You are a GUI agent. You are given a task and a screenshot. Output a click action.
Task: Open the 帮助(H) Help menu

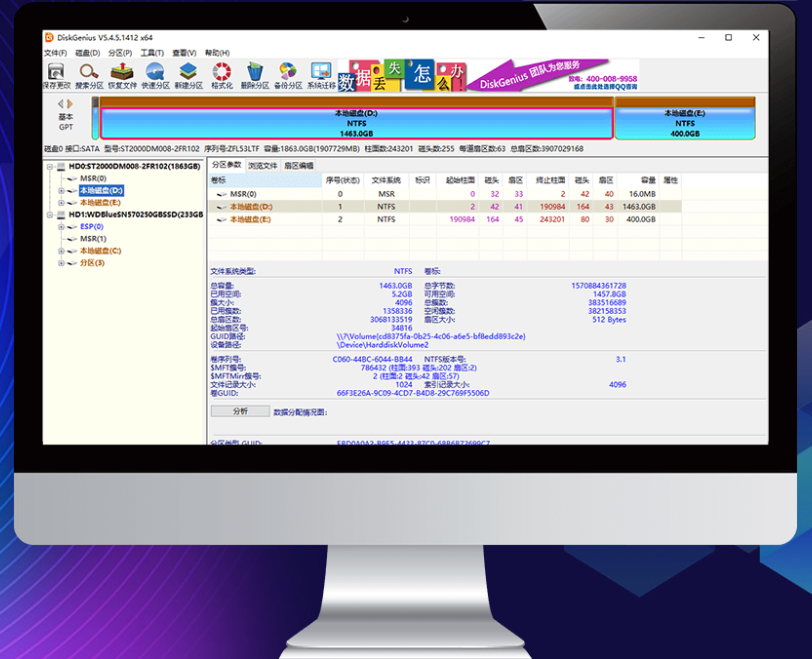tap(217, 53)
